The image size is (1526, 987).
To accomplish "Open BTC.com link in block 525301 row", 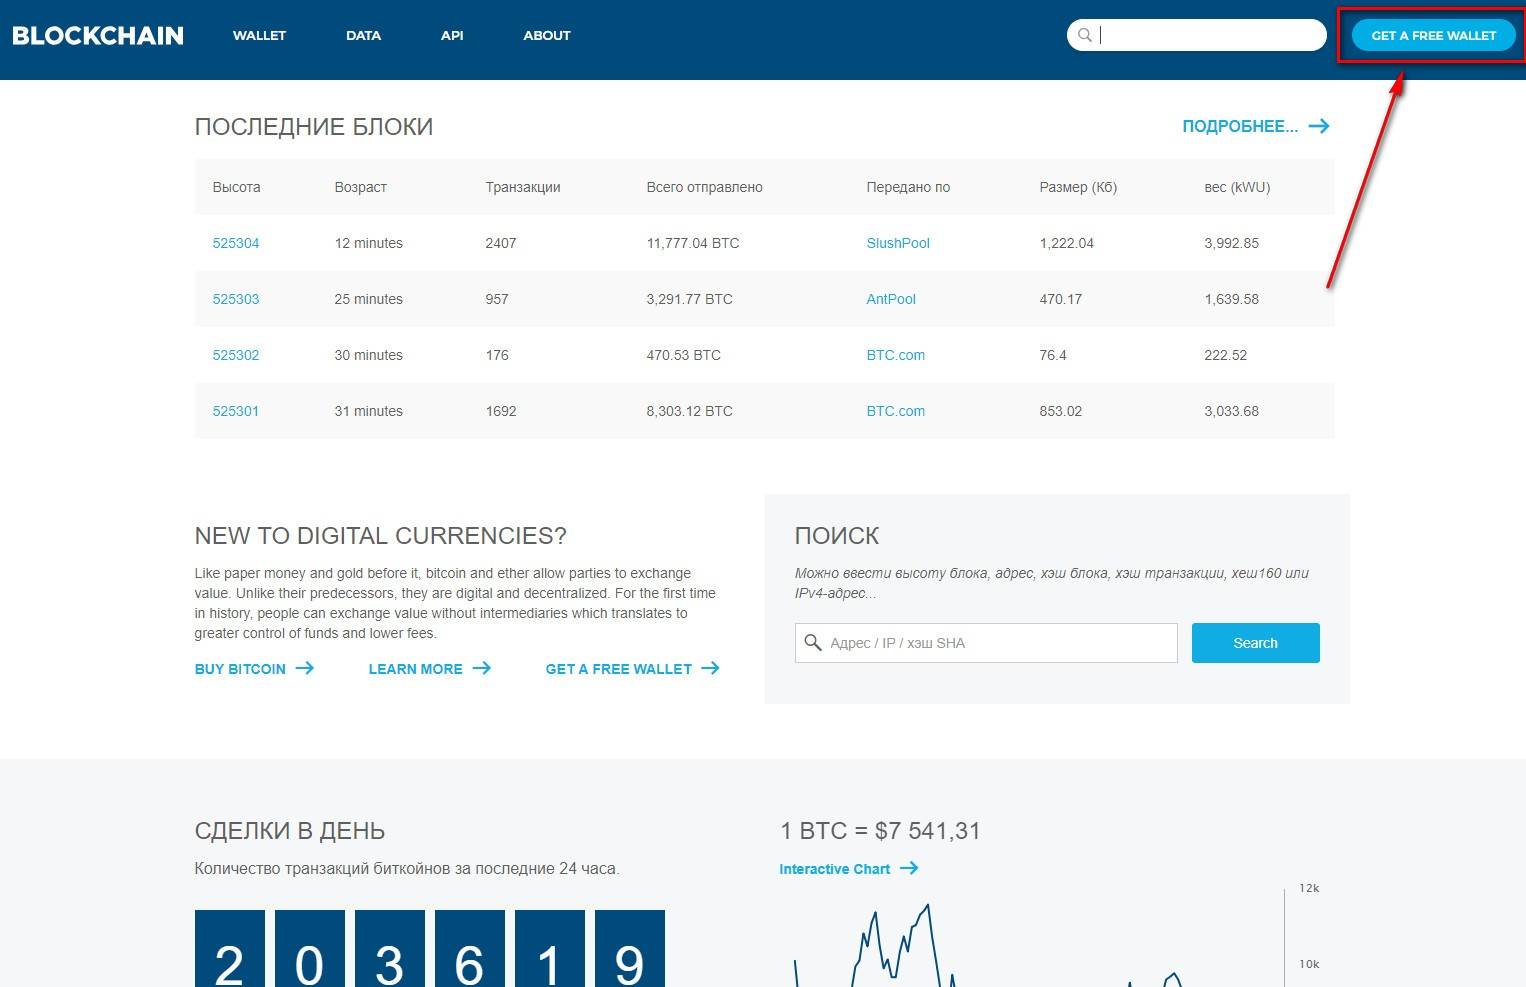I will point(895,411).
